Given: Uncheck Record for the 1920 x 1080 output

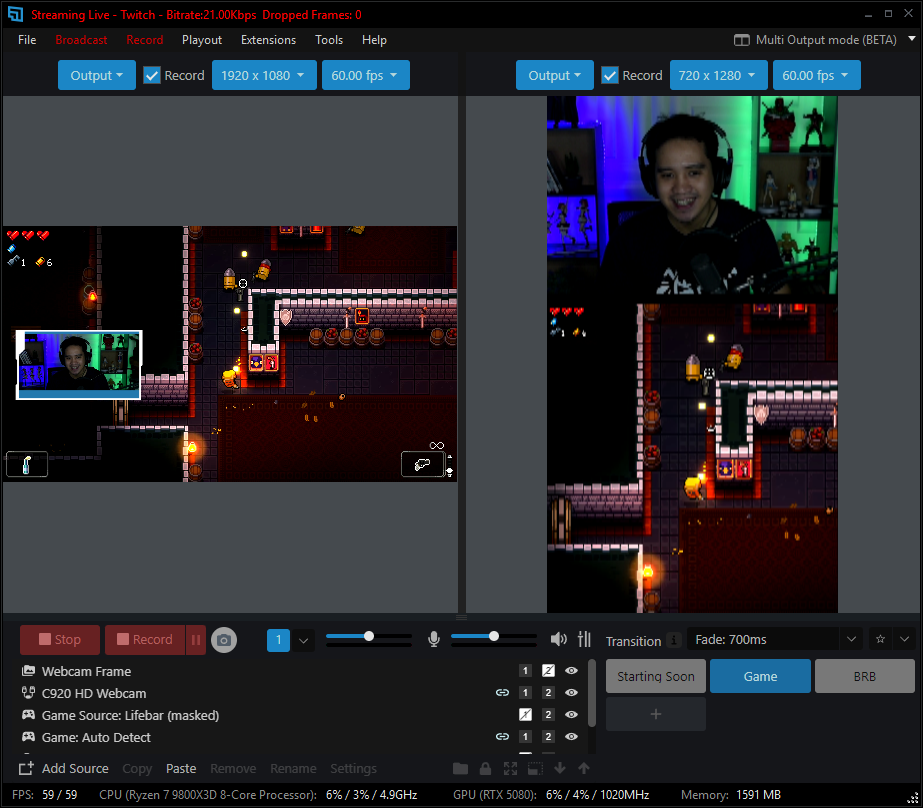Looking at the screenshot, I should [152, 75].
